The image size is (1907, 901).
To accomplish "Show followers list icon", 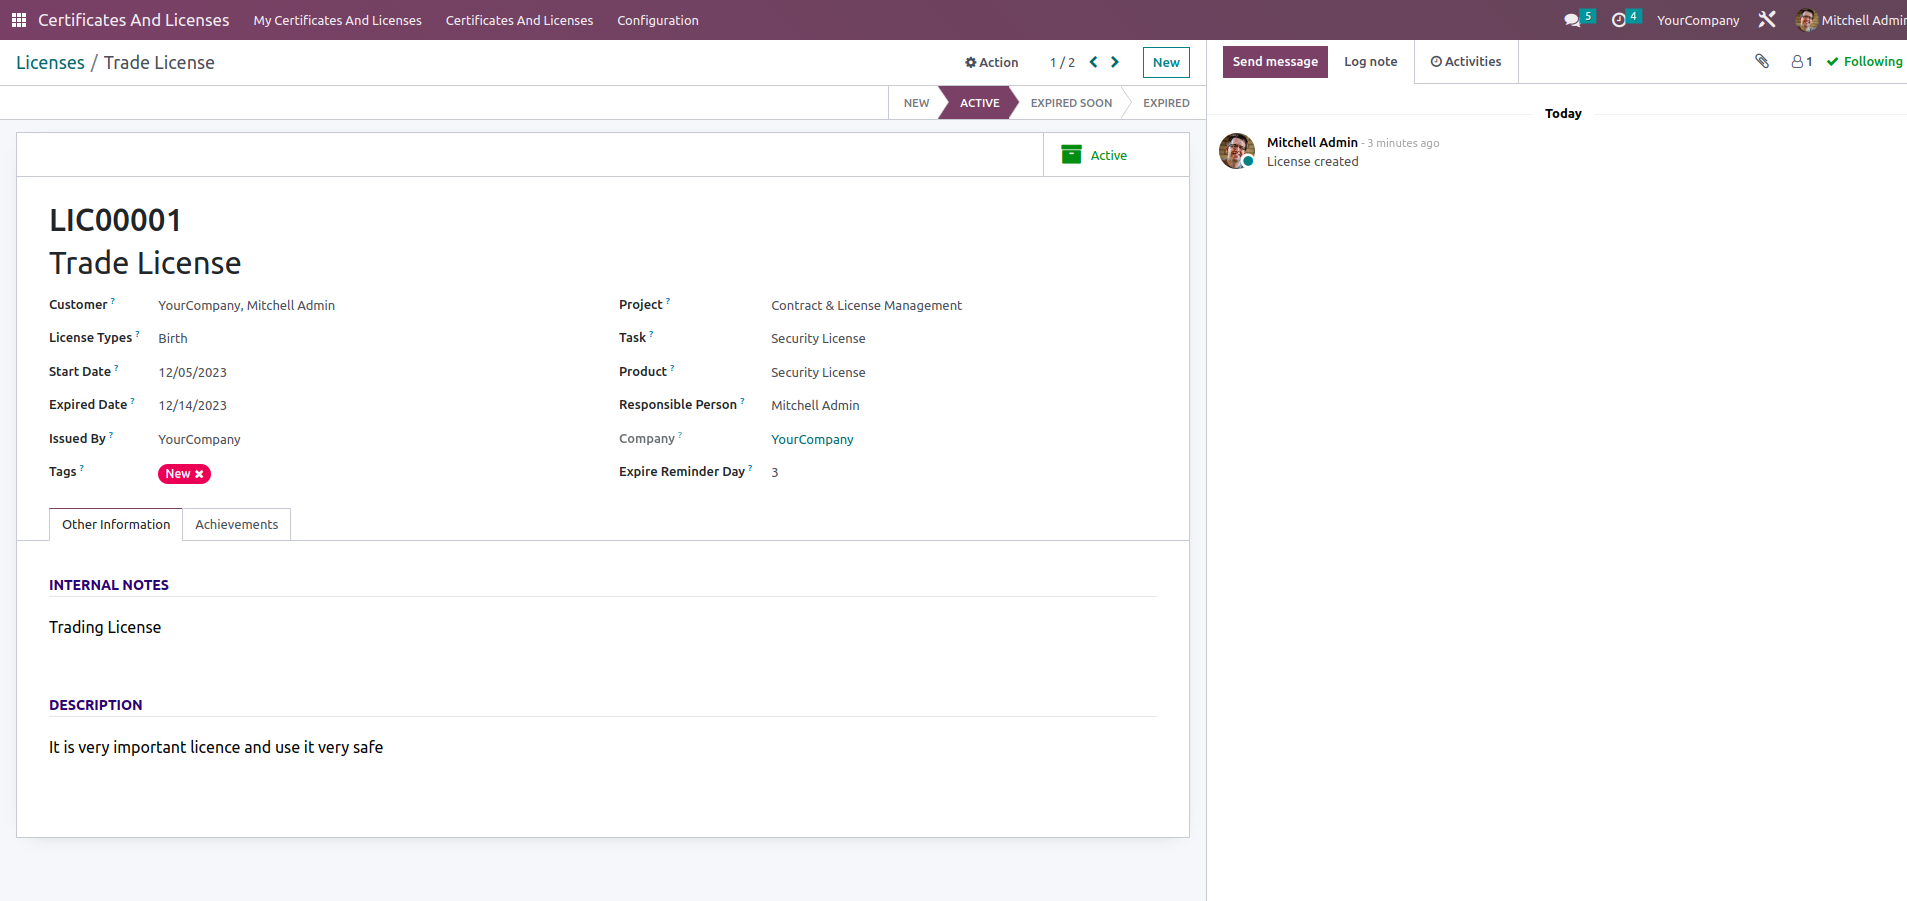I will pos(1802,61).
